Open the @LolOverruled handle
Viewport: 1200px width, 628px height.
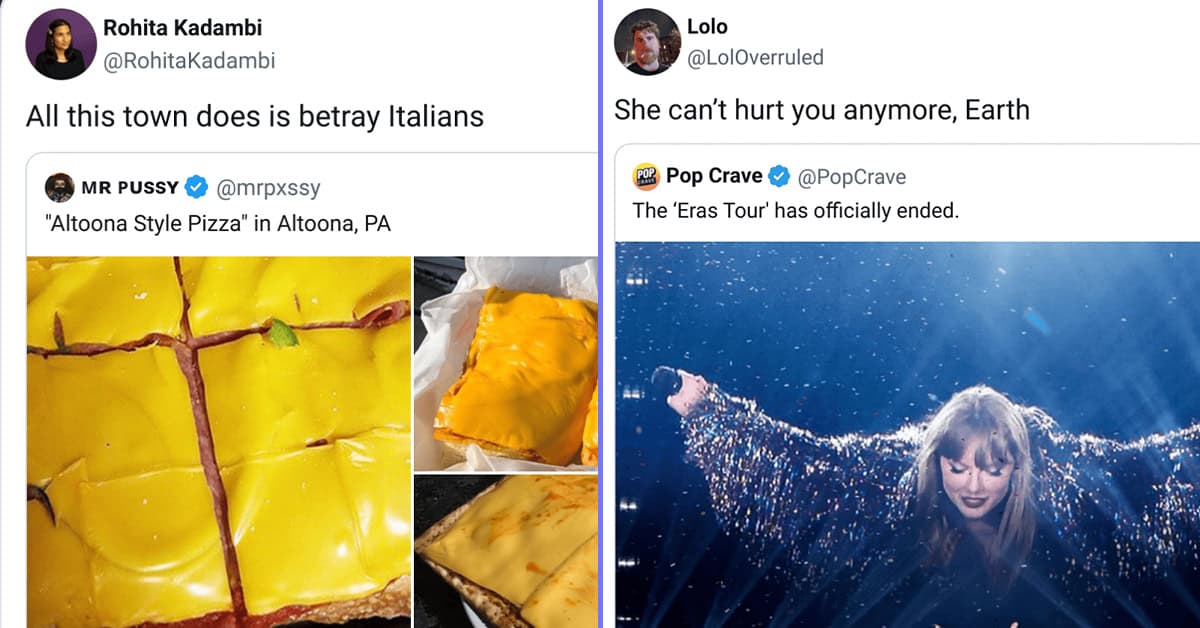[755, 57]
